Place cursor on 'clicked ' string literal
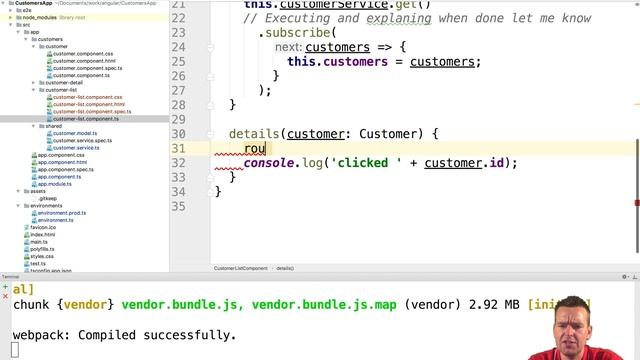The height and width of the screenshot is (360, 640). coord(366,163)
